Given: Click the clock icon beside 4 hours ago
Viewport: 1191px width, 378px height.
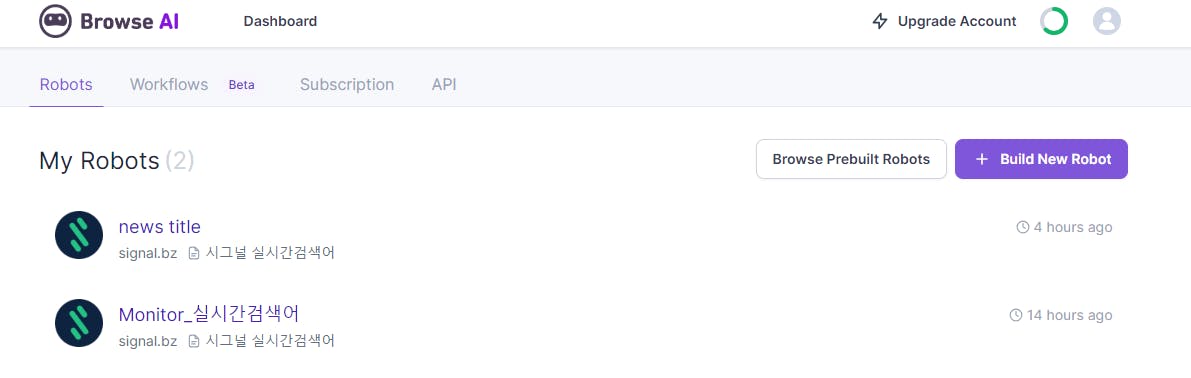Looking at the screenshot, I should [1022, 227].
